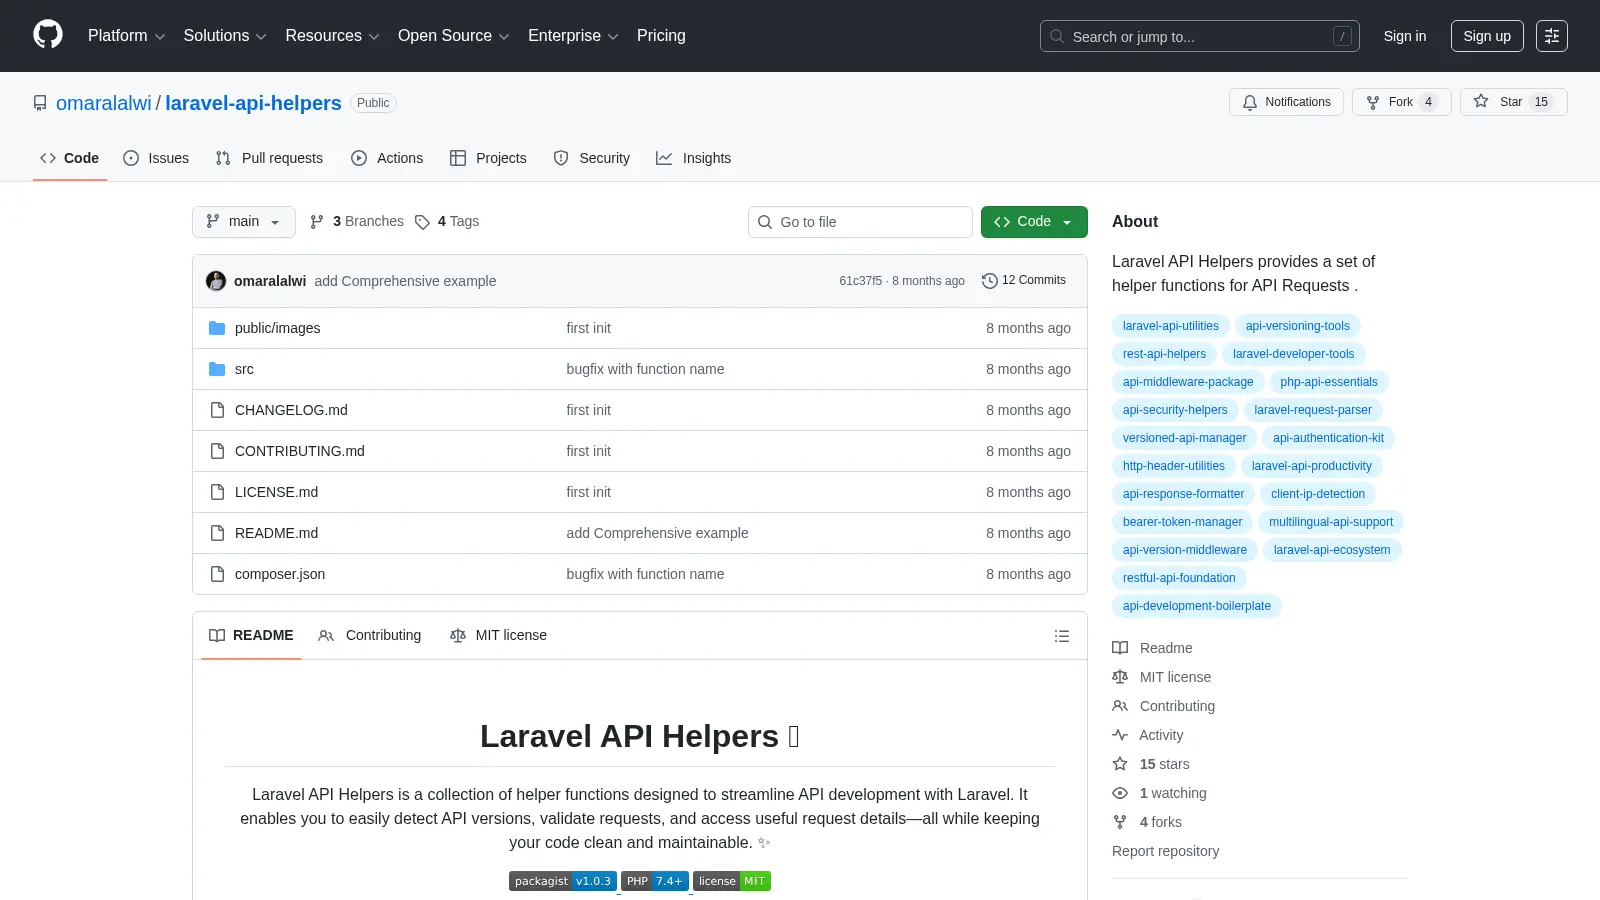This screenshot has width=1600, height=900.
Task: Click the repository icon beside omaralalwi
Action: (x=40, y=103)
